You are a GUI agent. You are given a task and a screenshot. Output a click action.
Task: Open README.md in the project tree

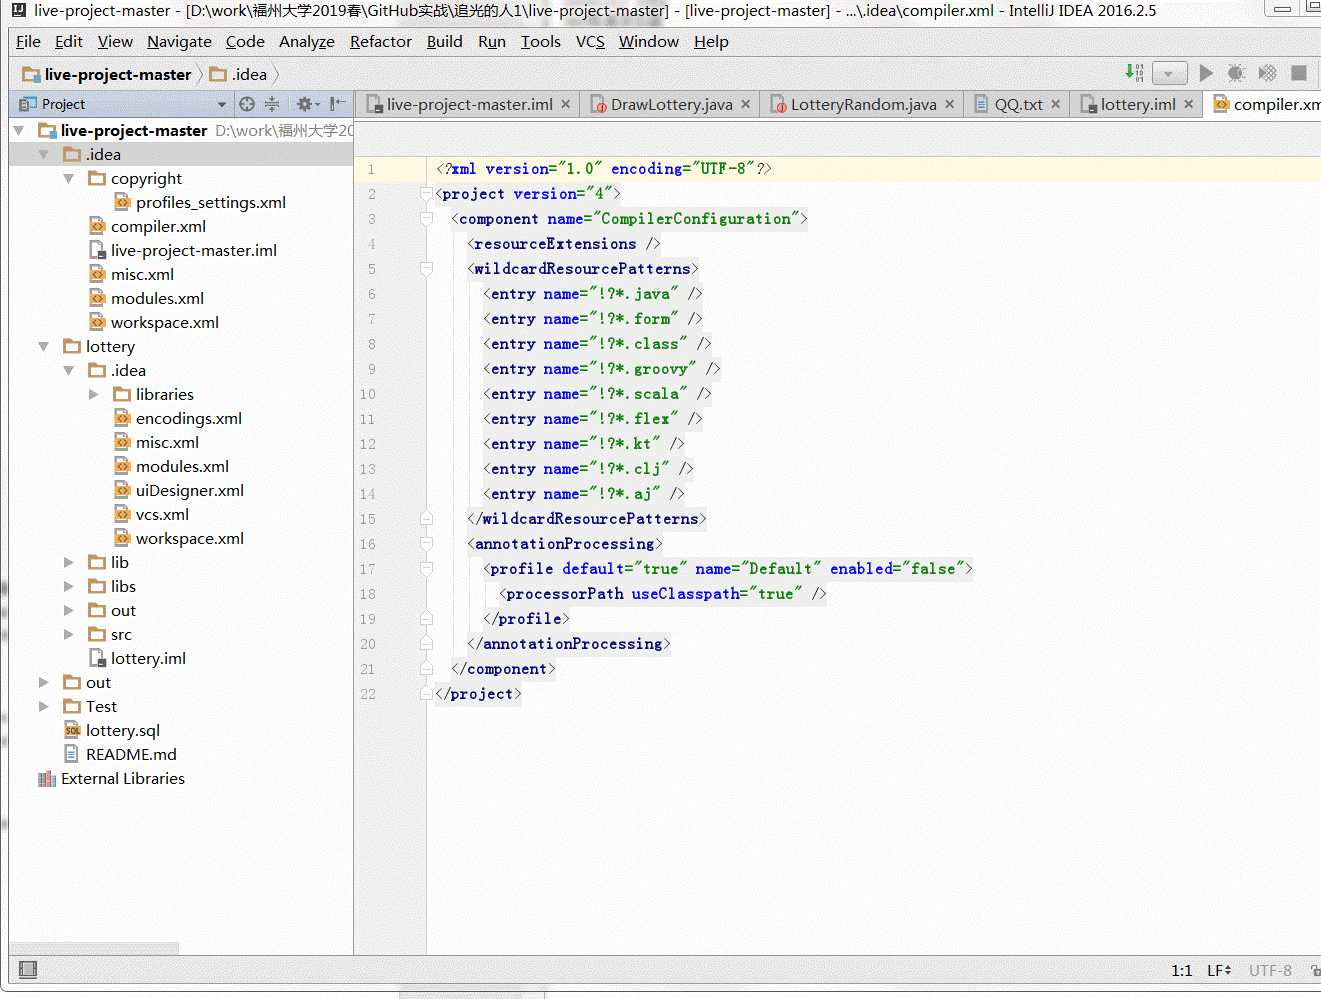click(x=131, y=755)
